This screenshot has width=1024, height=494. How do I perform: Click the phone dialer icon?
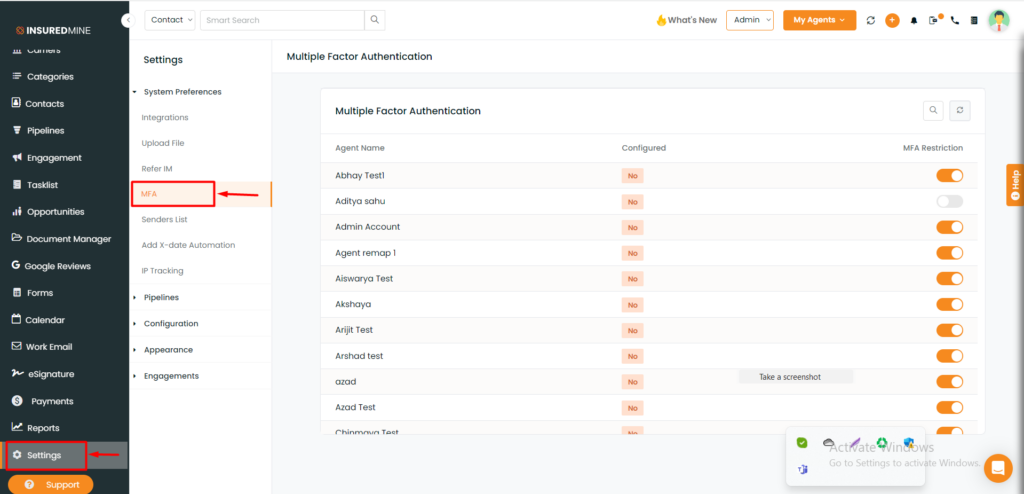coord(955,20)
